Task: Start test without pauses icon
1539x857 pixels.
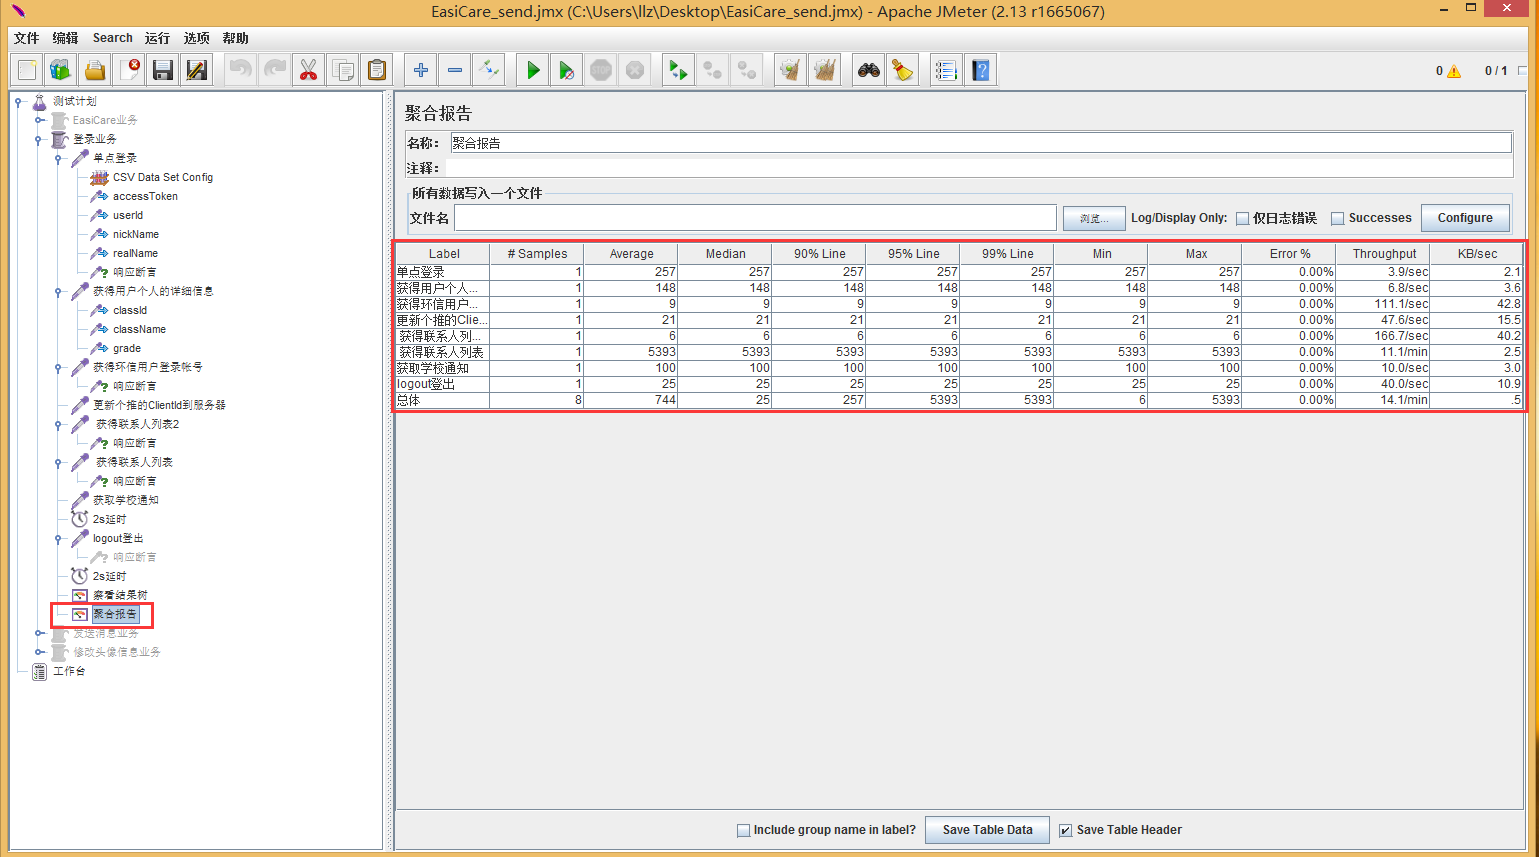Action: coord(567,70)
